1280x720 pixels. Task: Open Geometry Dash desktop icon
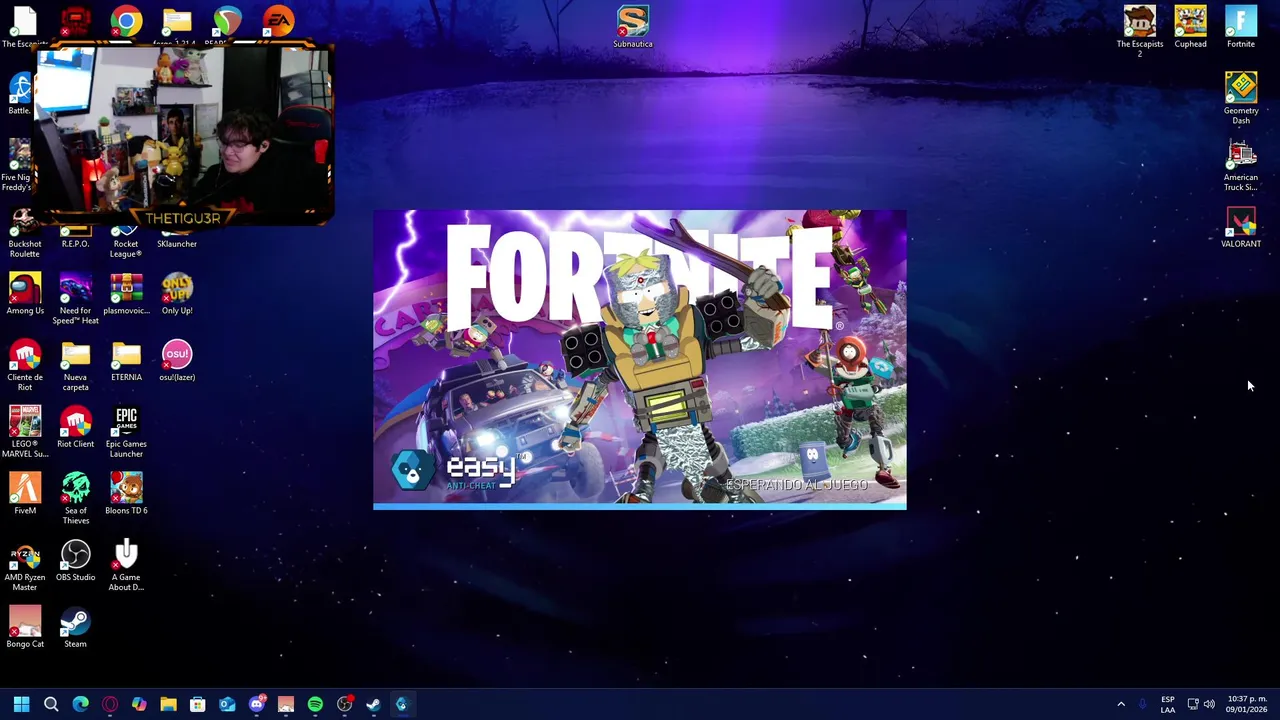(x=1240, y=98)
